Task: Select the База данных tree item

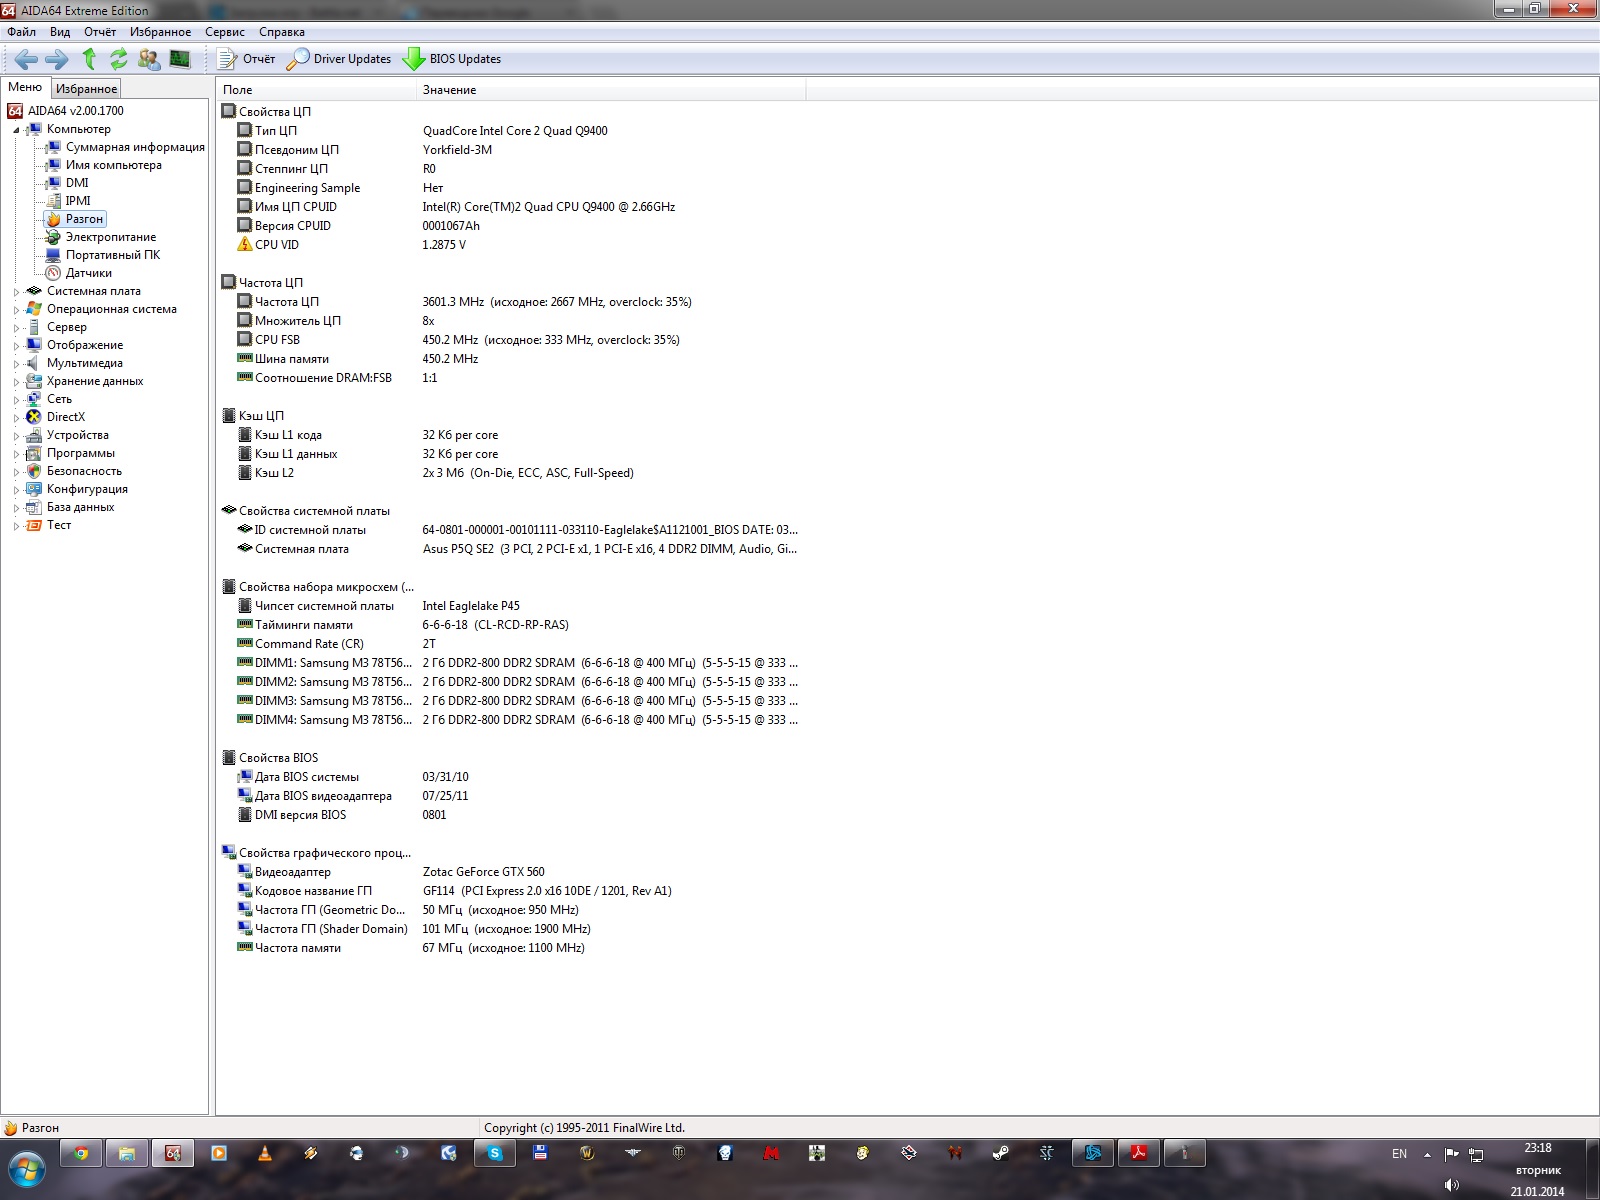Action: click(x=81, y=507)
